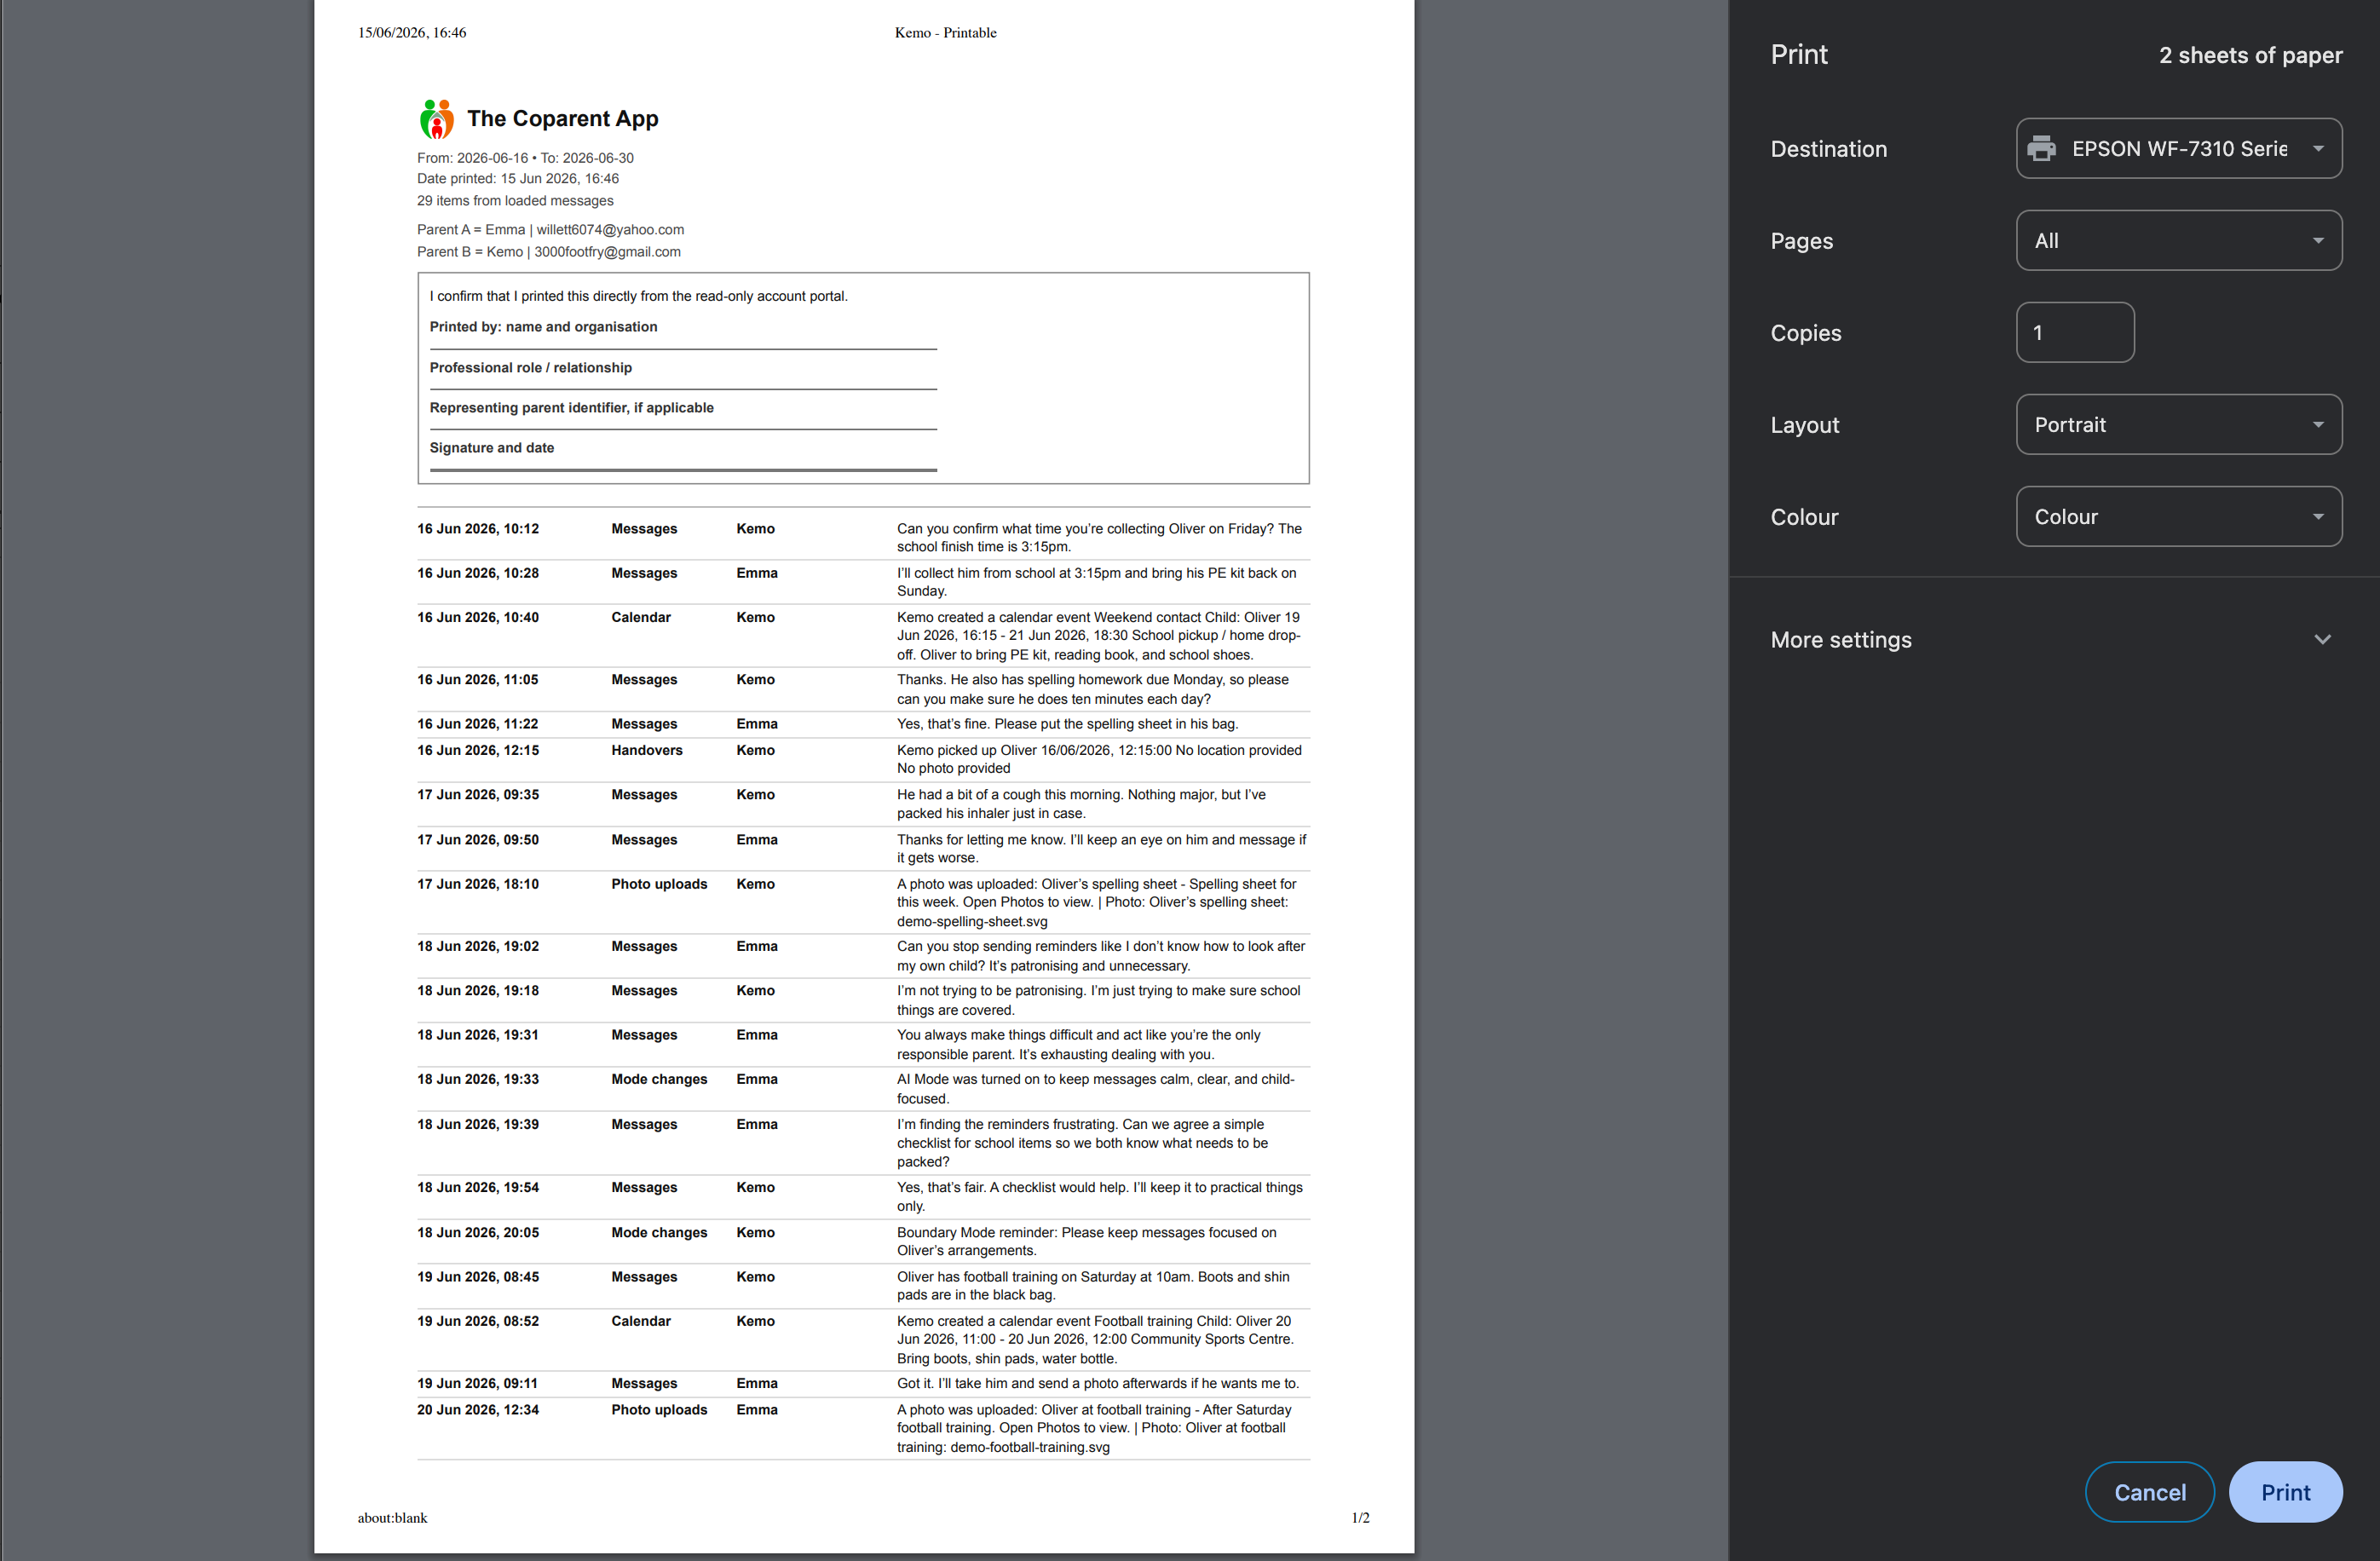Click the Coparent App logo icon
2380x1561 pixels.
436,119
